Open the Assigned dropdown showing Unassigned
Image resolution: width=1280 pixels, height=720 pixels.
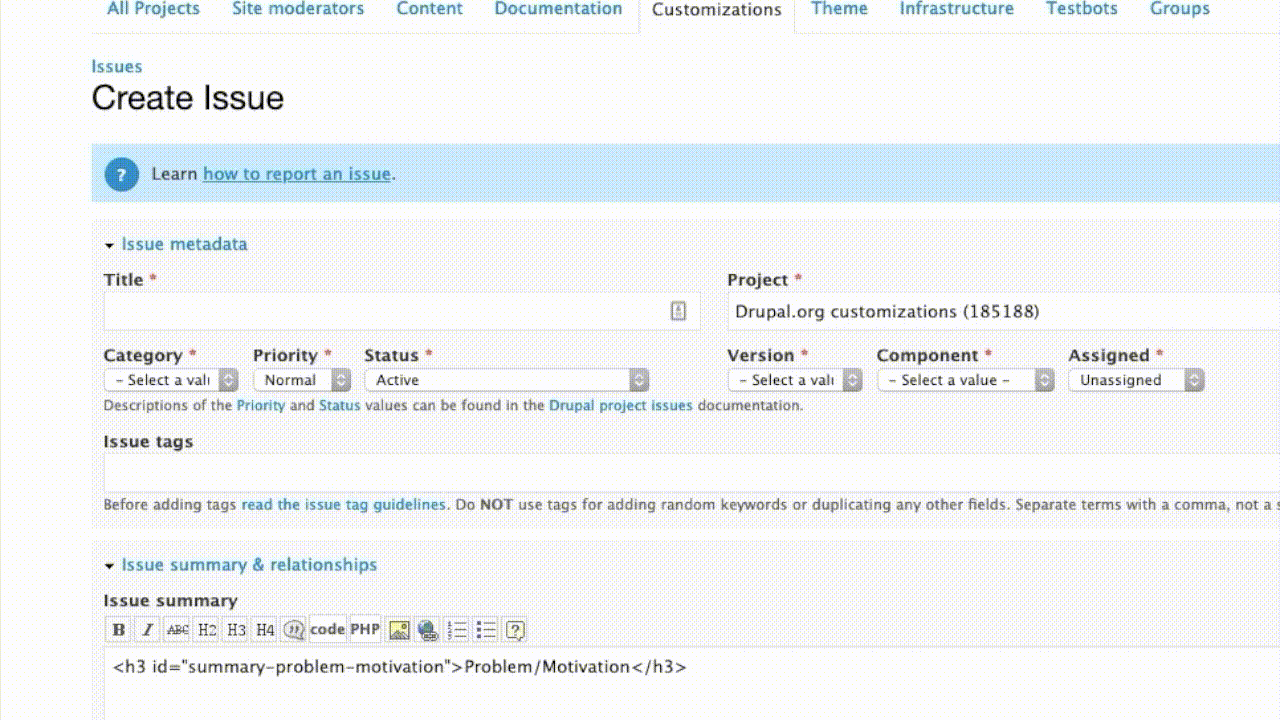(1135, 380)
